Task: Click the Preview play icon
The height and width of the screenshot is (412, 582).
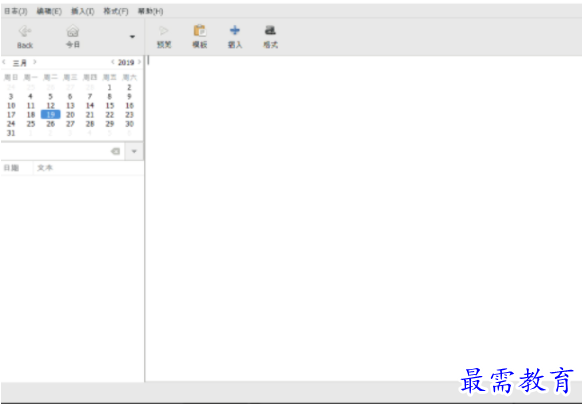Action: pyautogui.click(x=164, y=30)
